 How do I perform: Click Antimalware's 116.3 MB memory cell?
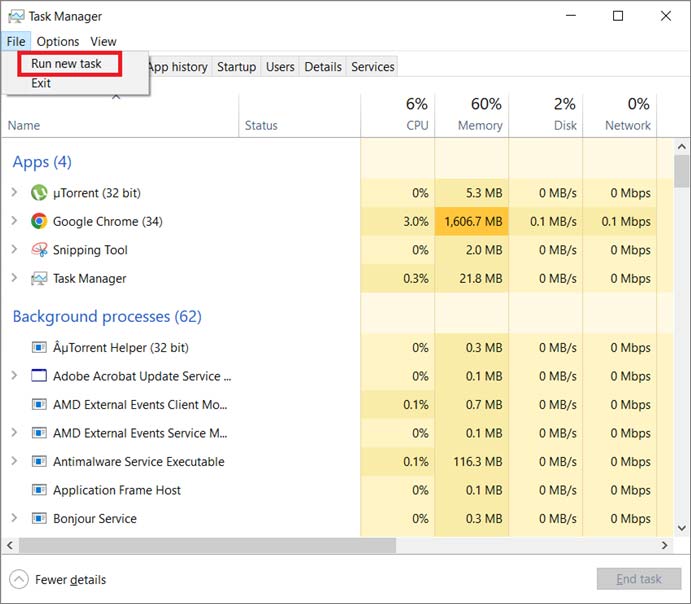[472, 461]
